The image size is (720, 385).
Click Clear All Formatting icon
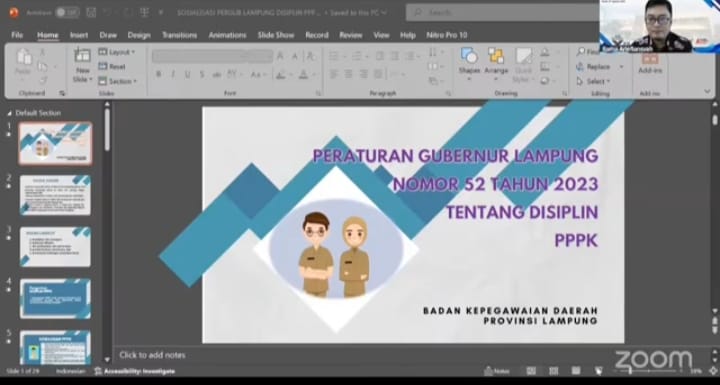tap(311, 56)
